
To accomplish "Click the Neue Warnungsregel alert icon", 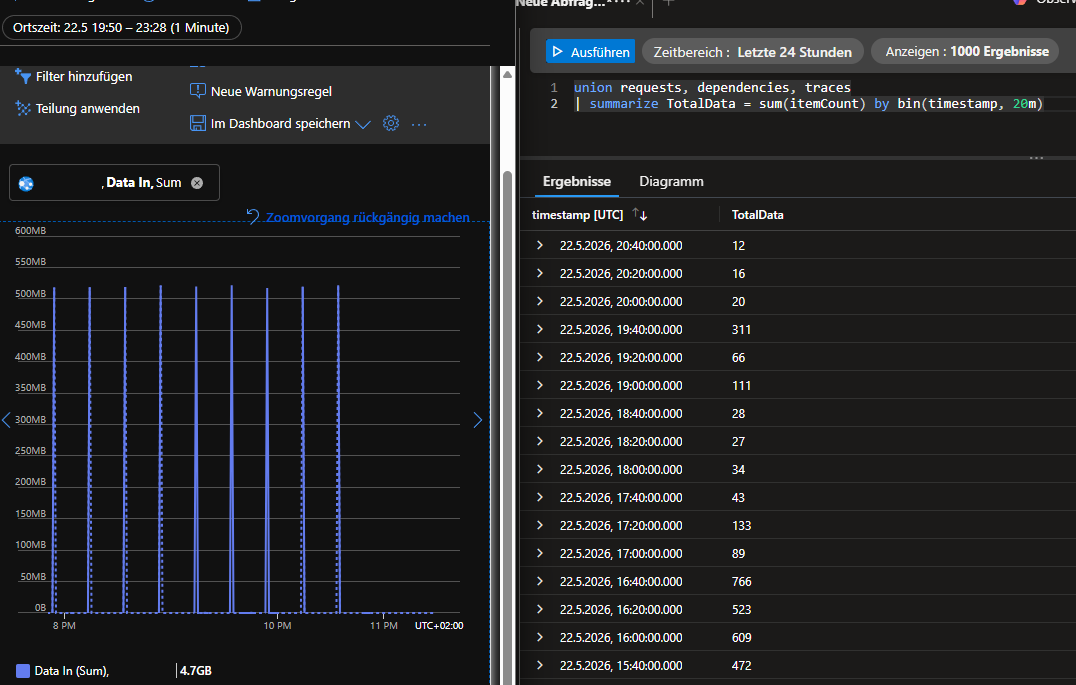I will [x=198, y=91].
